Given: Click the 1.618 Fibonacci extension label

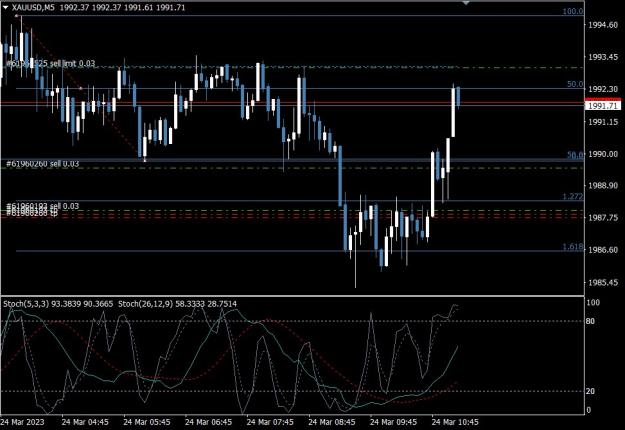Looking at the screenshot, I should coord(573,247).
